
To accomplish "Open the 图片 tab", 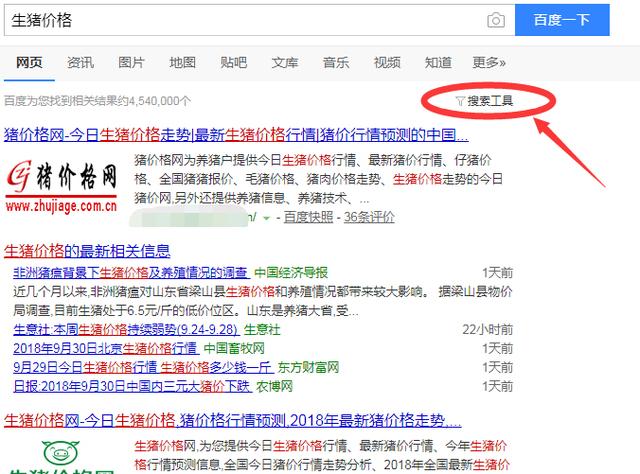I will click(x=131, y=62).
